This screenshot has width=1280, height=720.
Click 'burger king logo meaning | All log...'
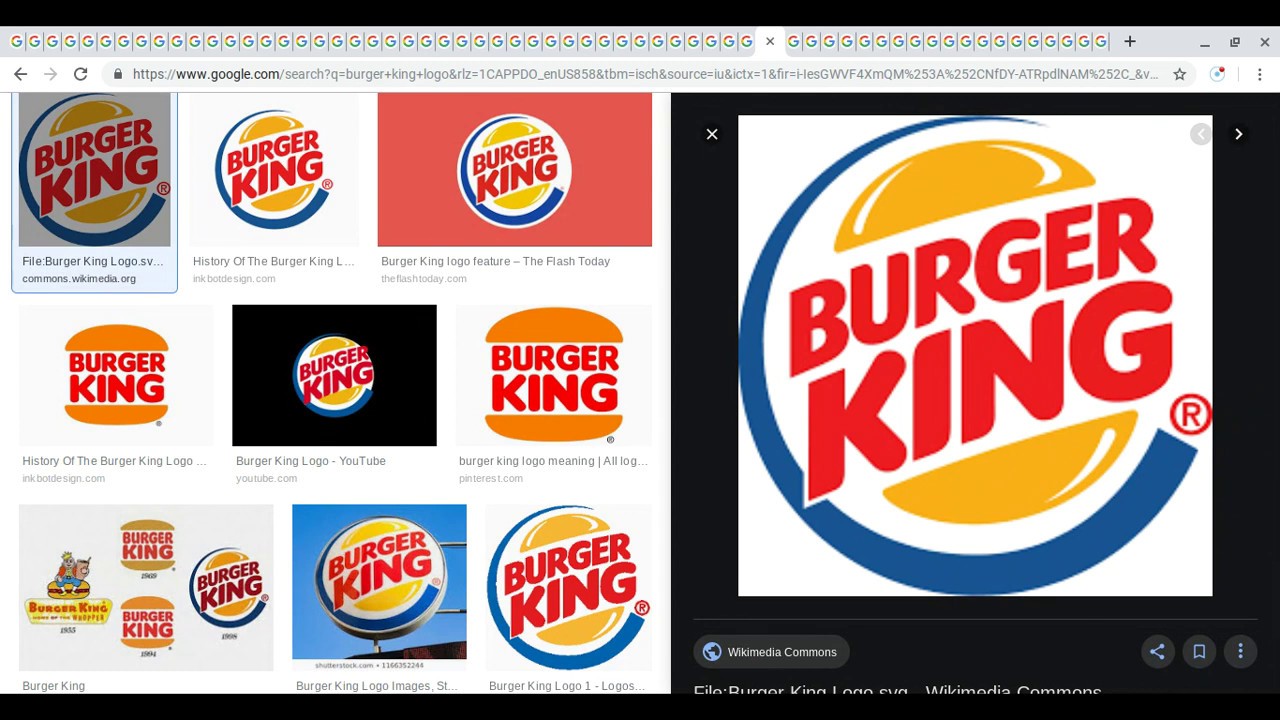click(553, 461)
